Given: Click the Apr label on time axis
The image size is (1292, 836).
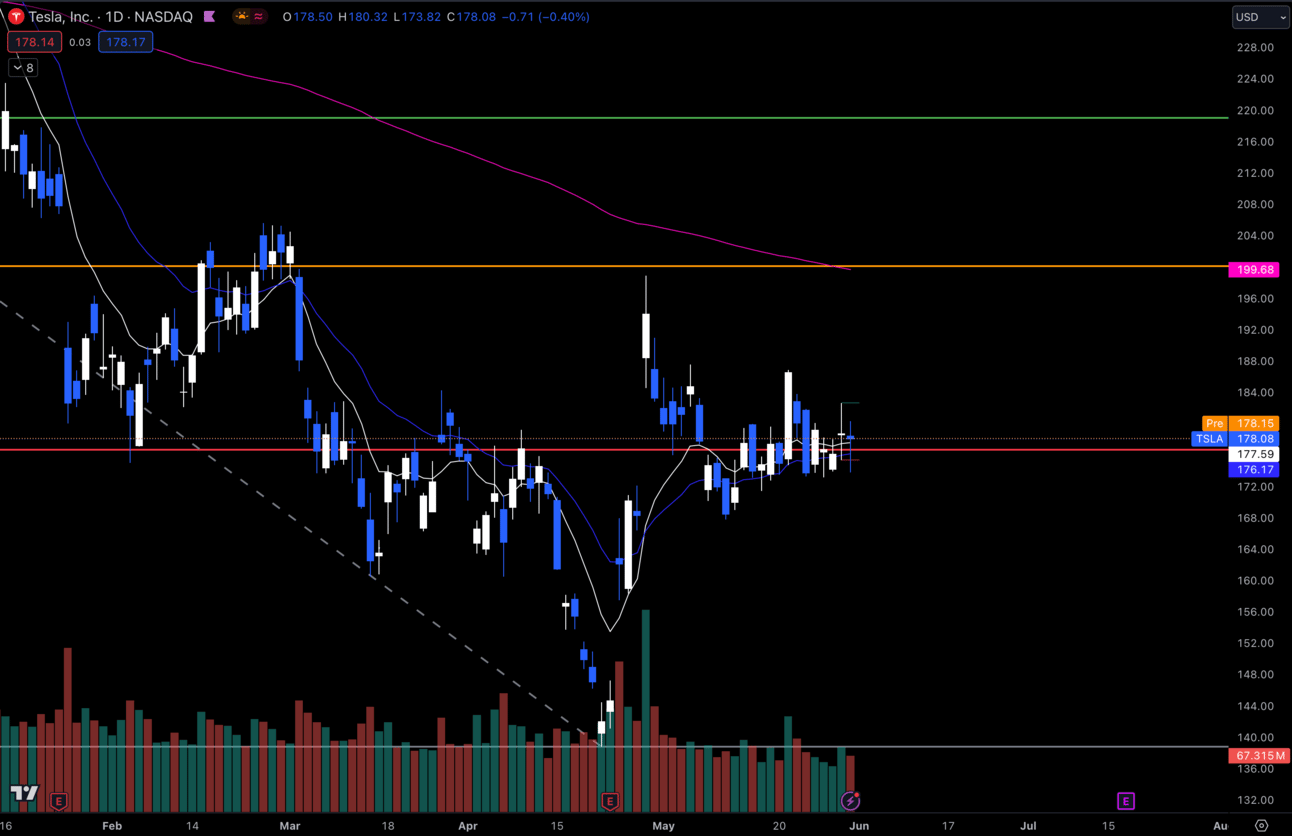Looking at the screenshot, I should tap(467, 826).
